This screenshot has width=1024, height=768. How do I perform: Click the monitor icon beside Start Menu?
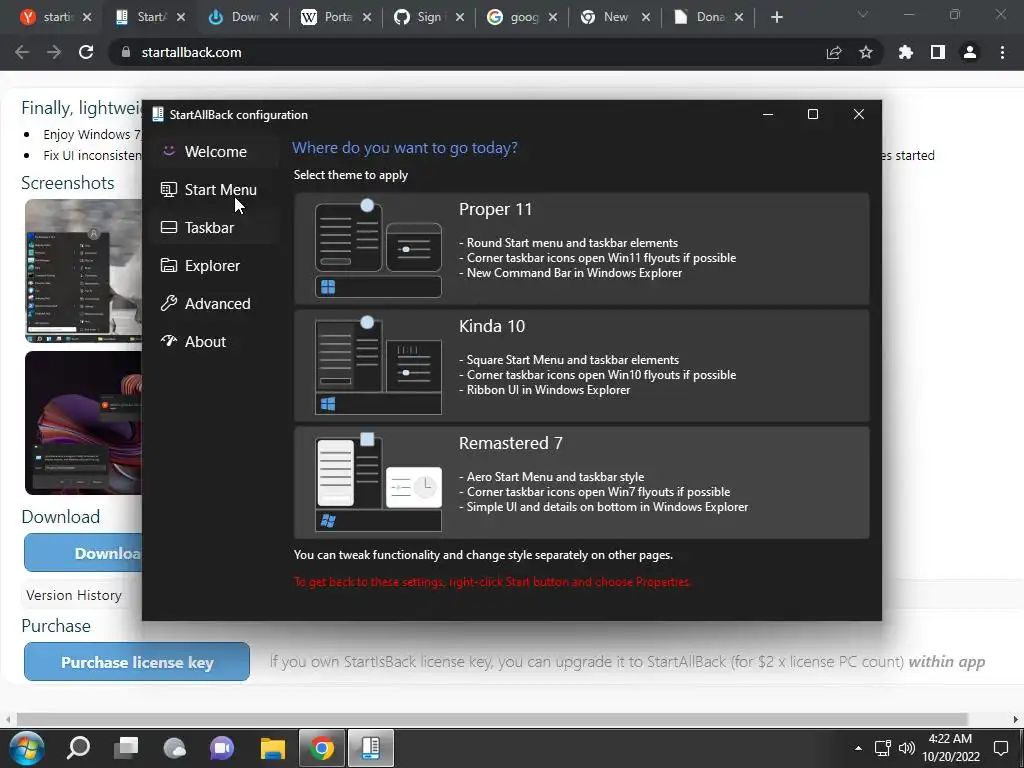(x=168, y=189)
